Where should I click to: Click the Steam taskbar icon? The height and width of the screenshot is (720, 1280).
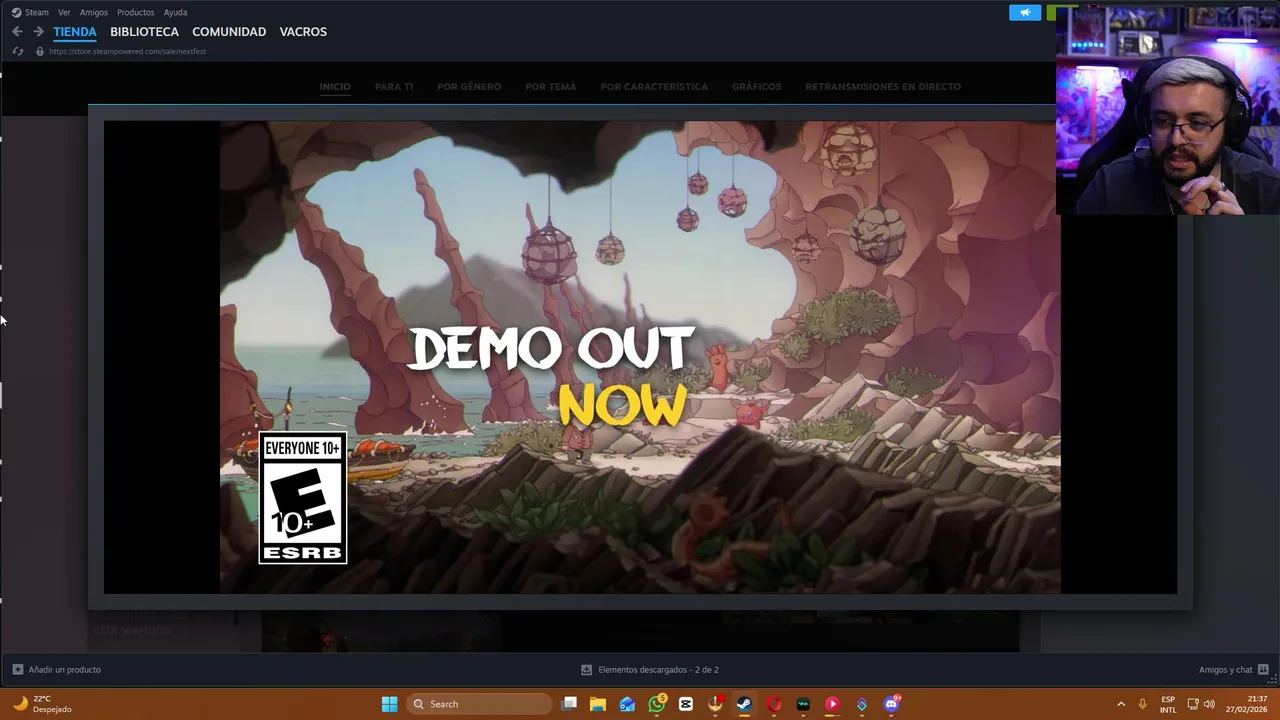pos(744,704)
